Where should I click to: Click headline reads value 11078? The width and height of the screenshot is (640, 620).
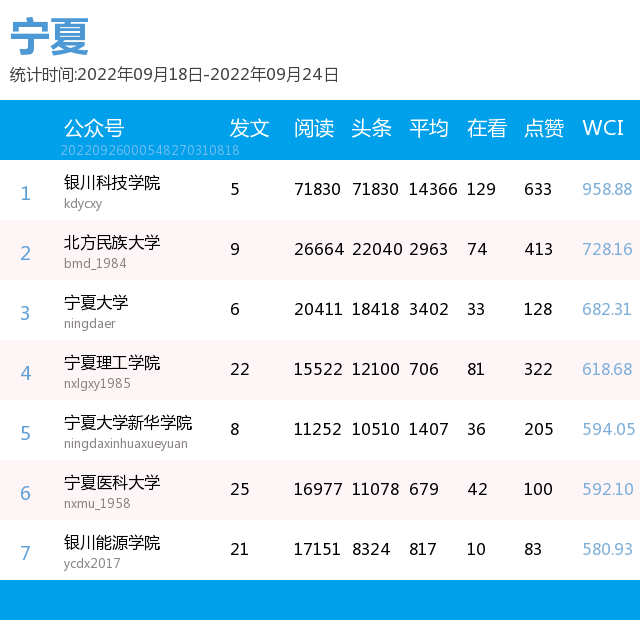click(376, 489)
